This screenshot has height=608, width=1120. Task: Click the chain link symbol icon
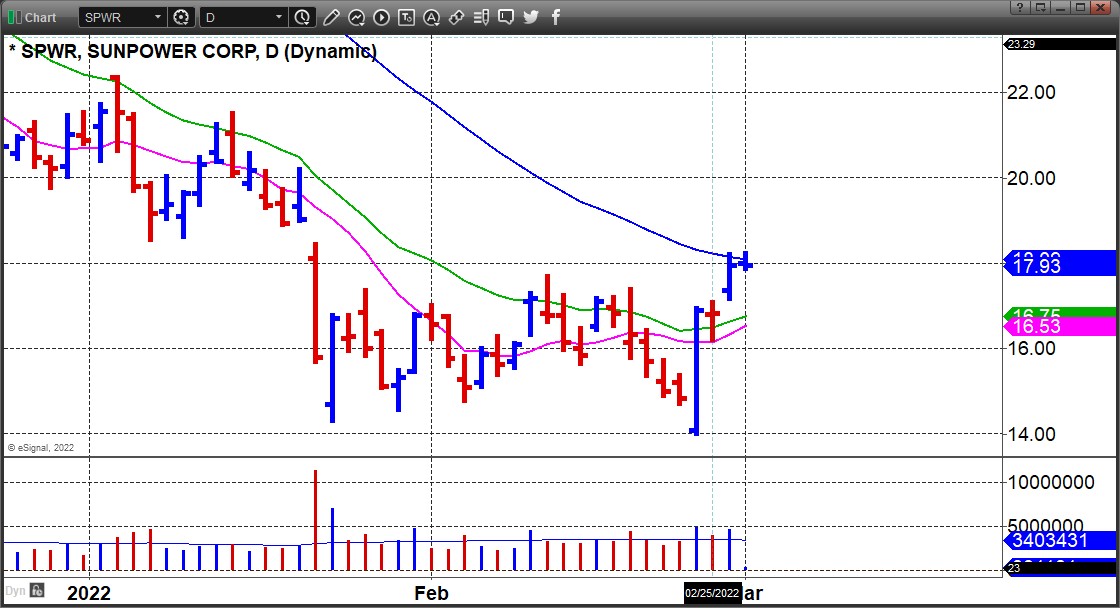pos(456,17)
